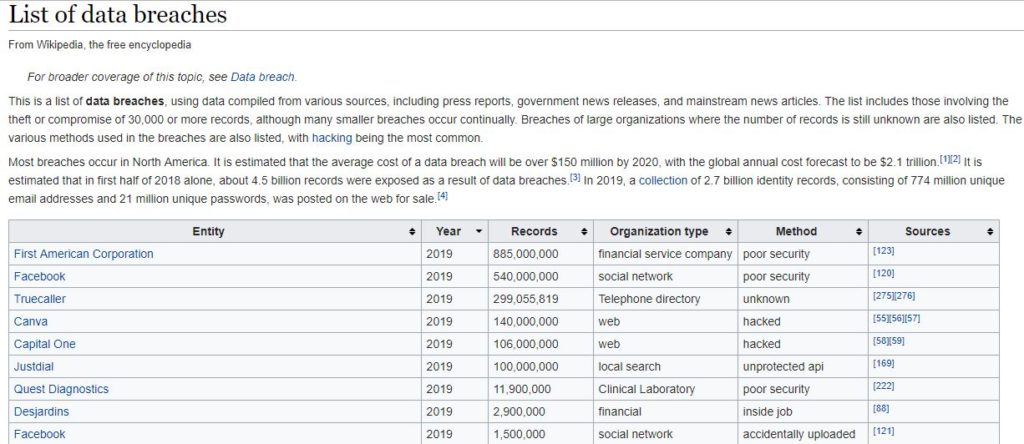Image resolution: width=1024 pixels, height=444 pixels.
Task: Click citation [4] after 'for sale'
Action: coord(442,195)
